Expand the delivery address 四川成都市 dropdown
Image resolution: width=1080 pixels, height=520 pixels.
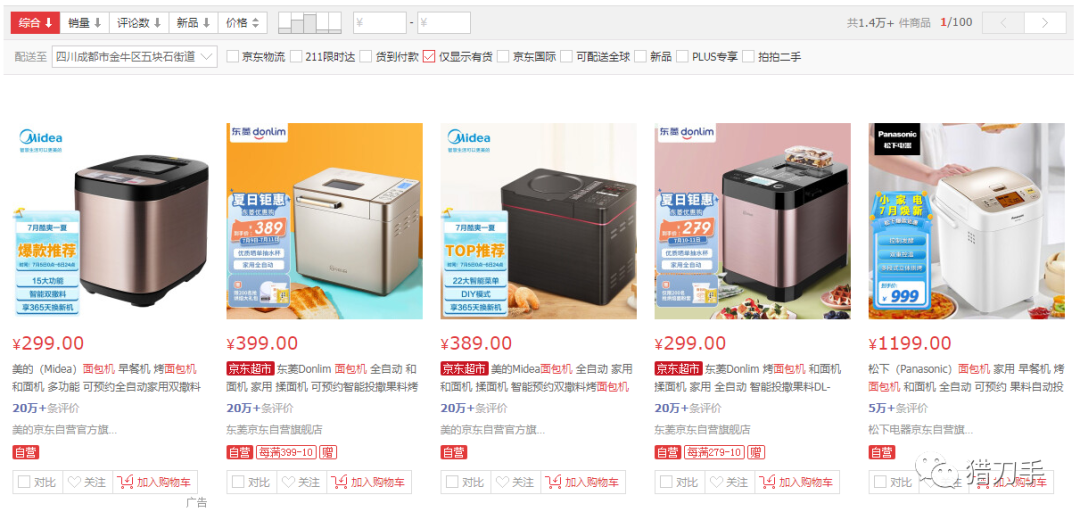click(x=134, y=56)
